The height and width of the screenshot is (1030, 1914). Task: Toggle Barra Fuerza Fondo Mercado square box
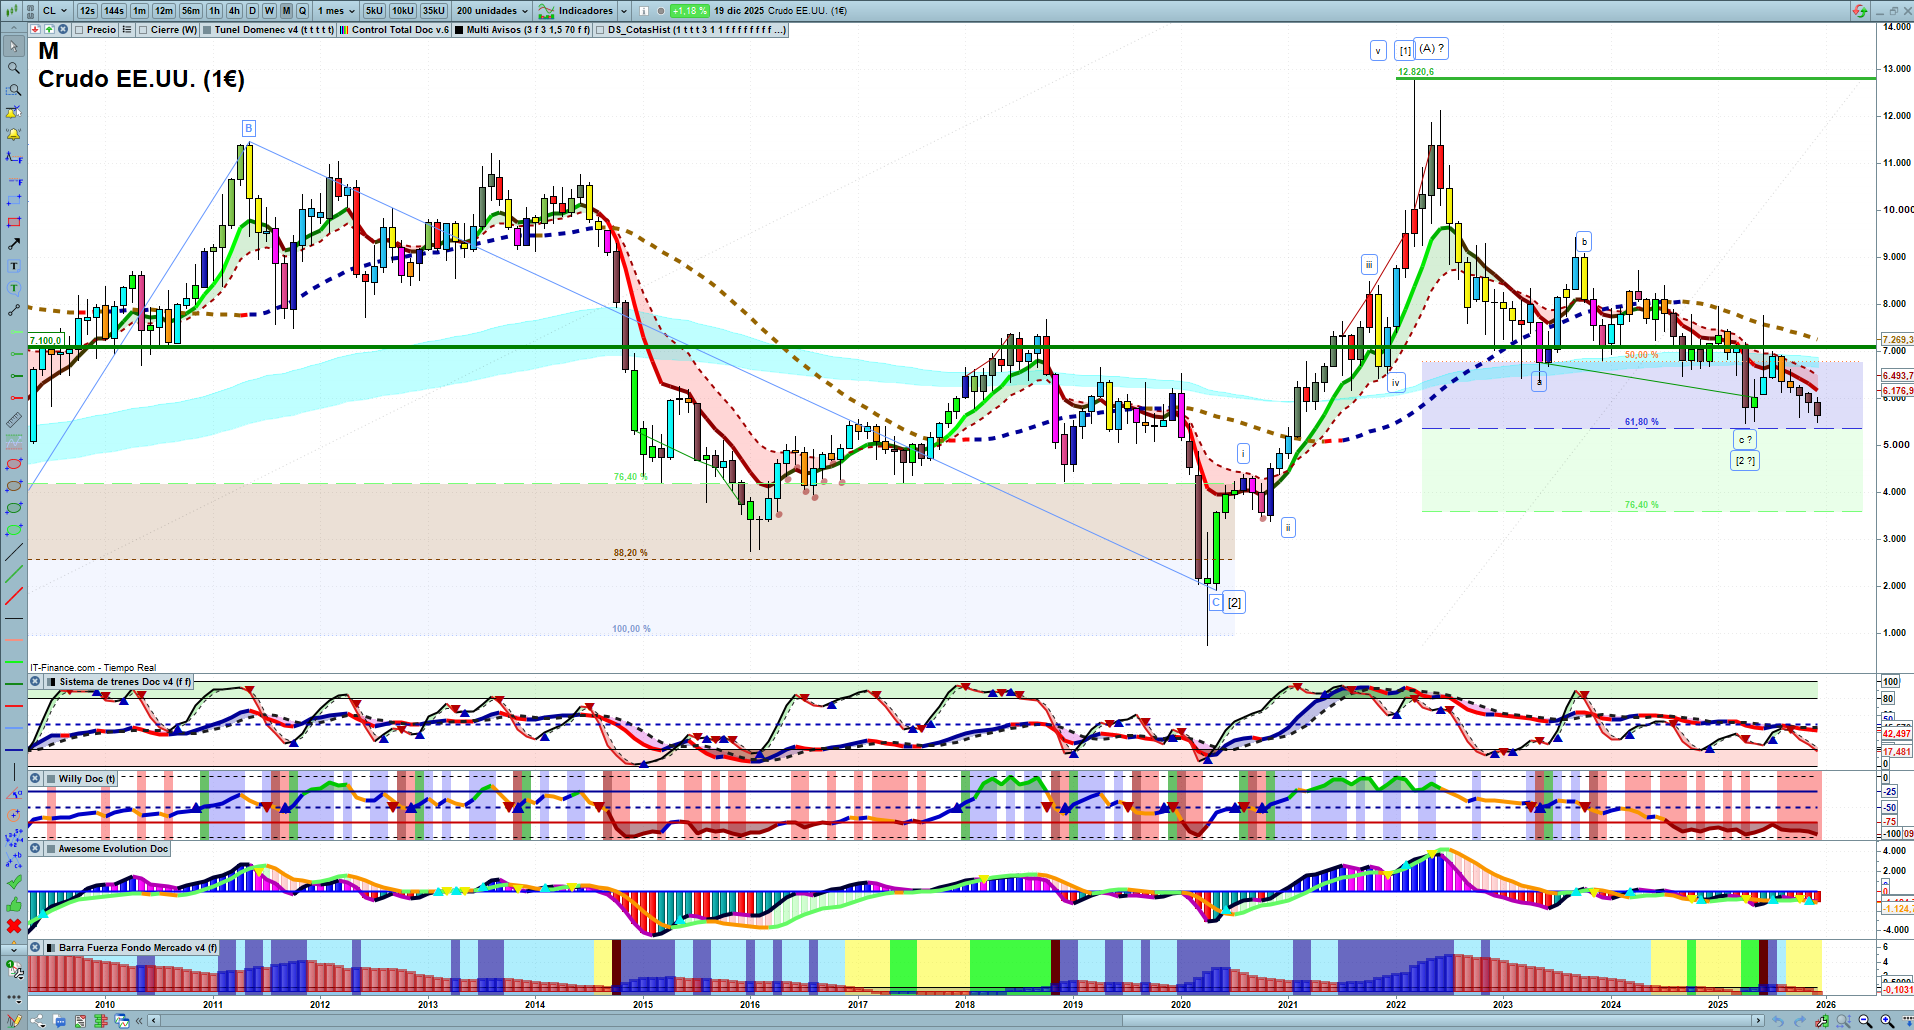(x=51, y=948)
